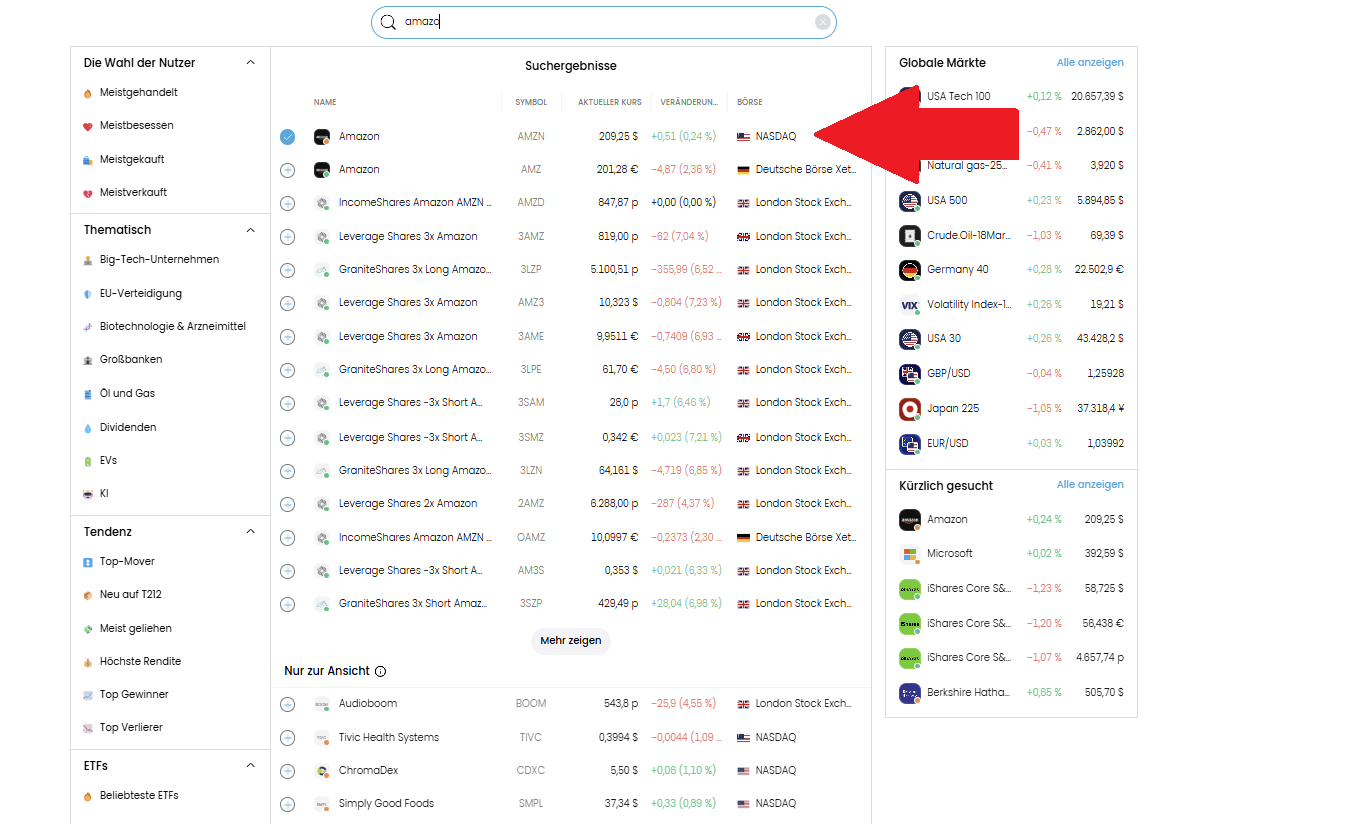
Task: Open the Meistgekauft list
Action: pos(132,160)
